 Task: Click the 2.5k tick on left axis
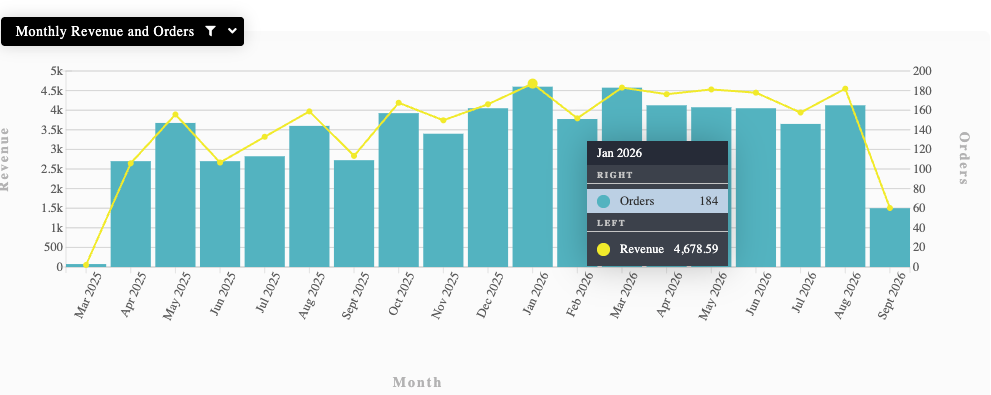pos(52,169)
